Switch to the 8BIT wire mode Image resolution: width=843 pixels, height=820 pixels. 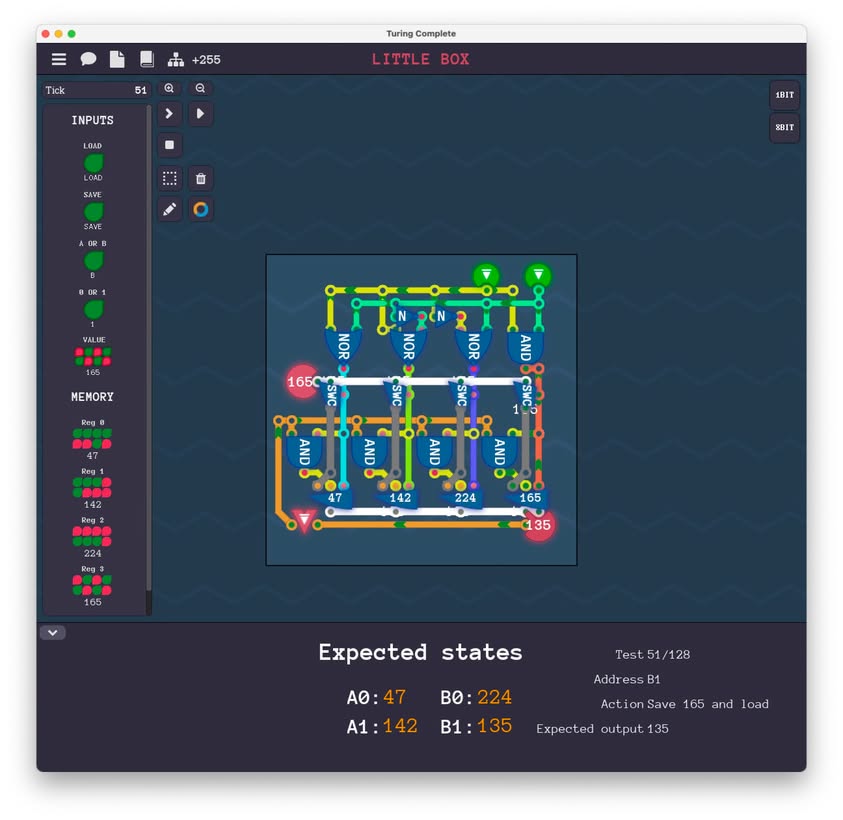point(784,128)
